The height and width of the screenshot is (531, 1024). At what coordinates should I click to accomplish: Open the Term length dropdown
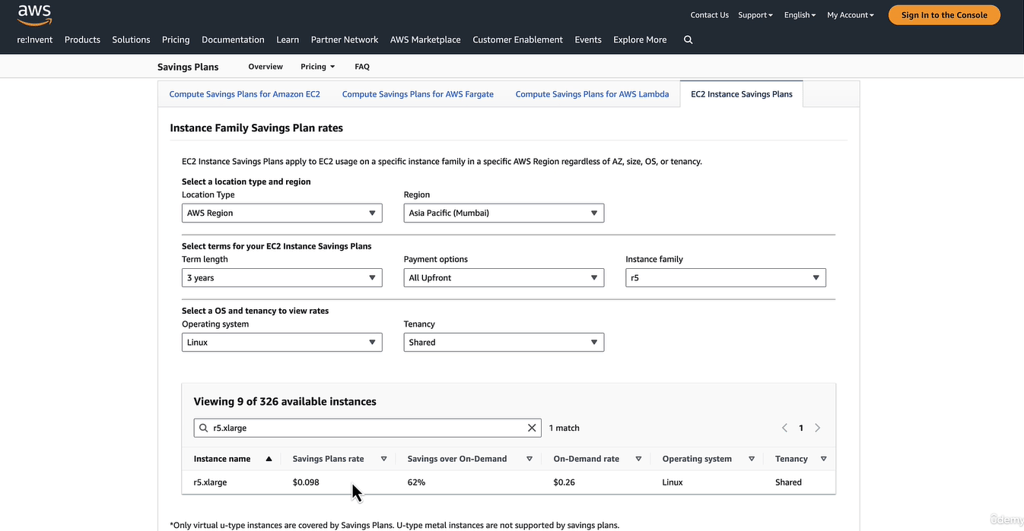pos(282,278)
